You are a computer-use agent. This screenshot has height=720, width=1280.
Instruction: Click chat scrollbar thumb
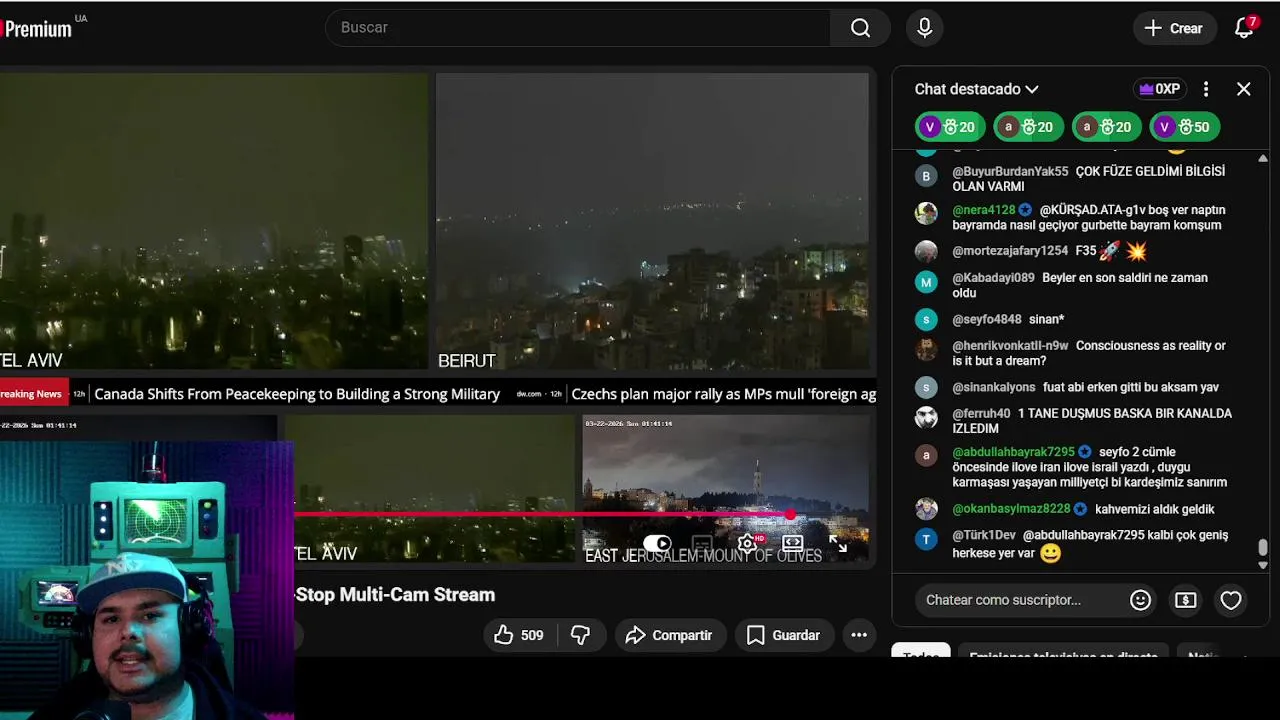tap(1262, 547)
